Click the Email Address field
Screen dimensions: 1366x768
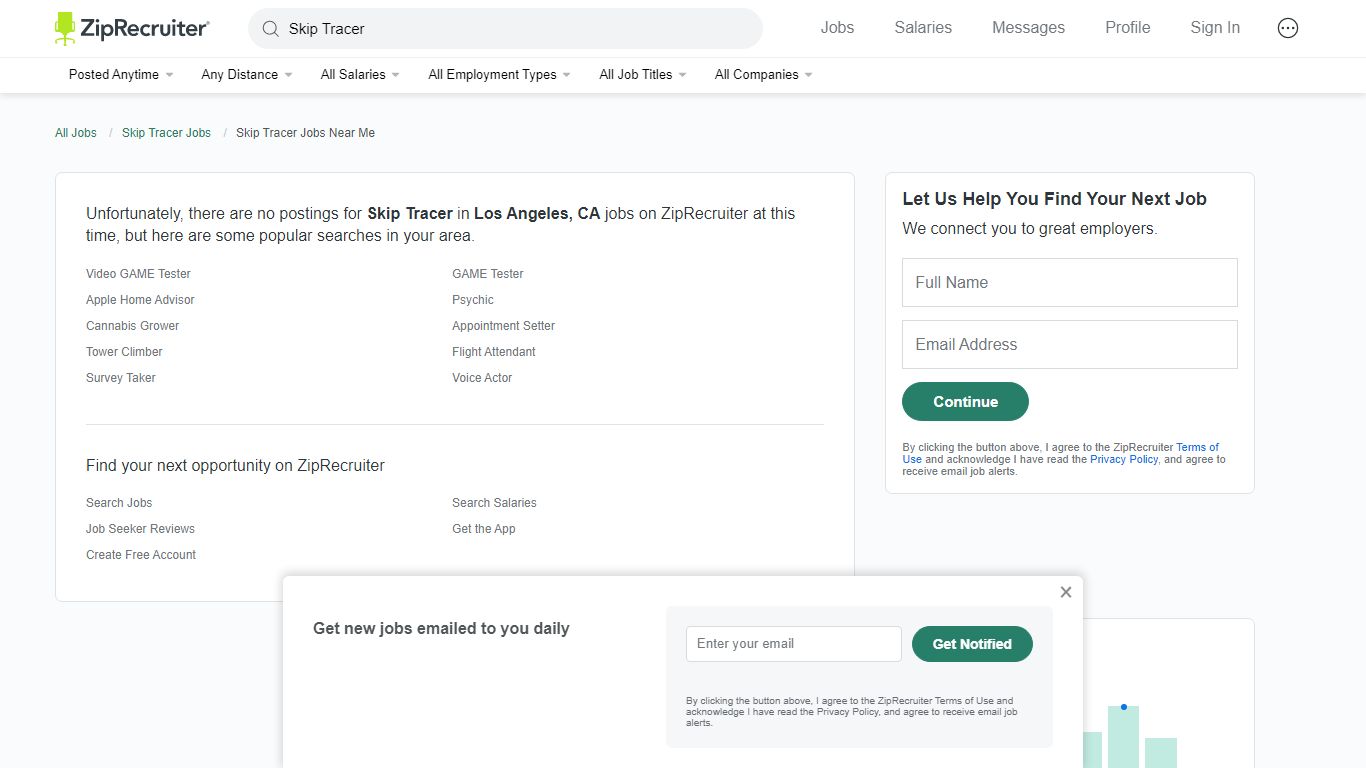pyautogui.click(x=1070, y=345)
